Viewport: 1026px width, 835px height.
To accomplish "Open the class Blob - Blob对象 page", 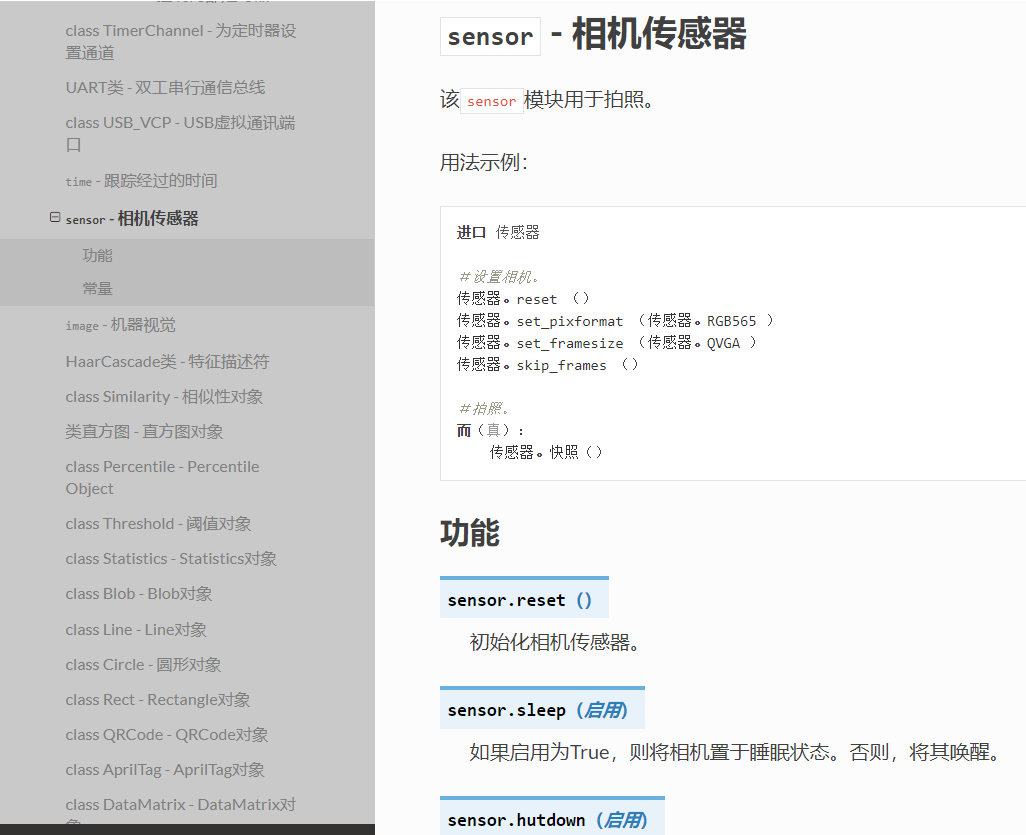I will click(x=138, y=593).
